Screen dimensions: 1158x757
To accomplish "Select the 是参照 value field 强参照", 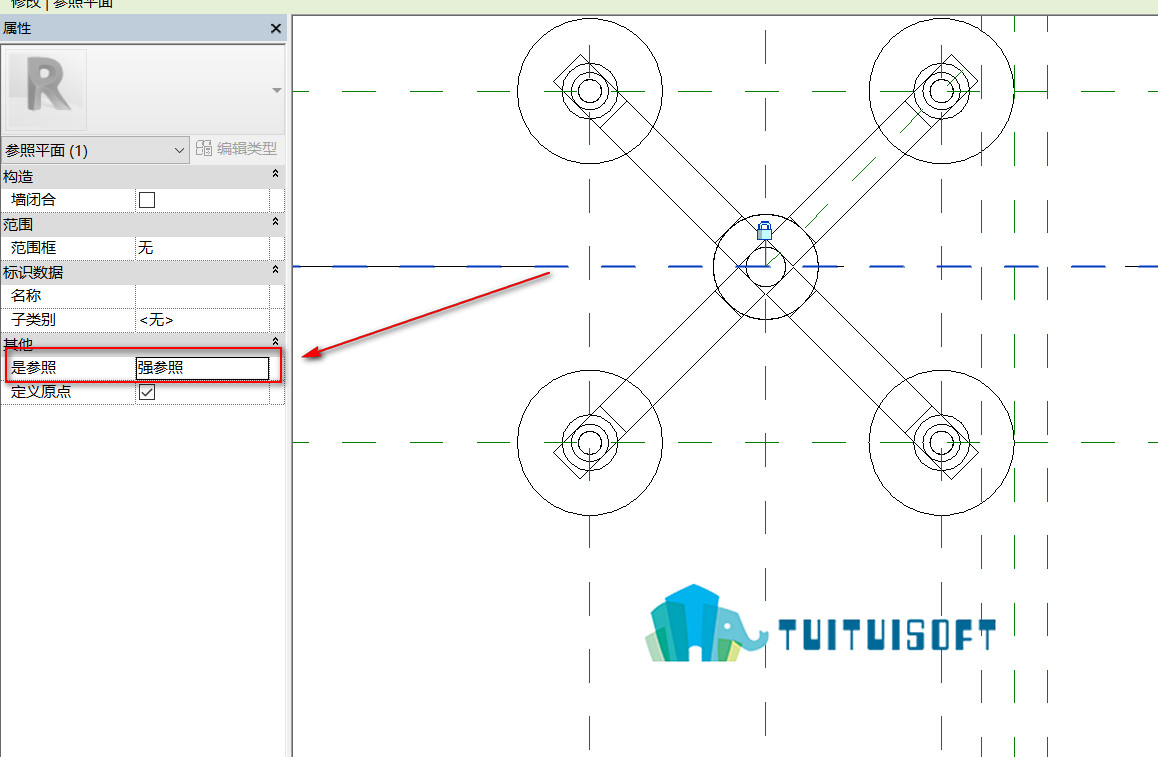I will tap(202, 368).
